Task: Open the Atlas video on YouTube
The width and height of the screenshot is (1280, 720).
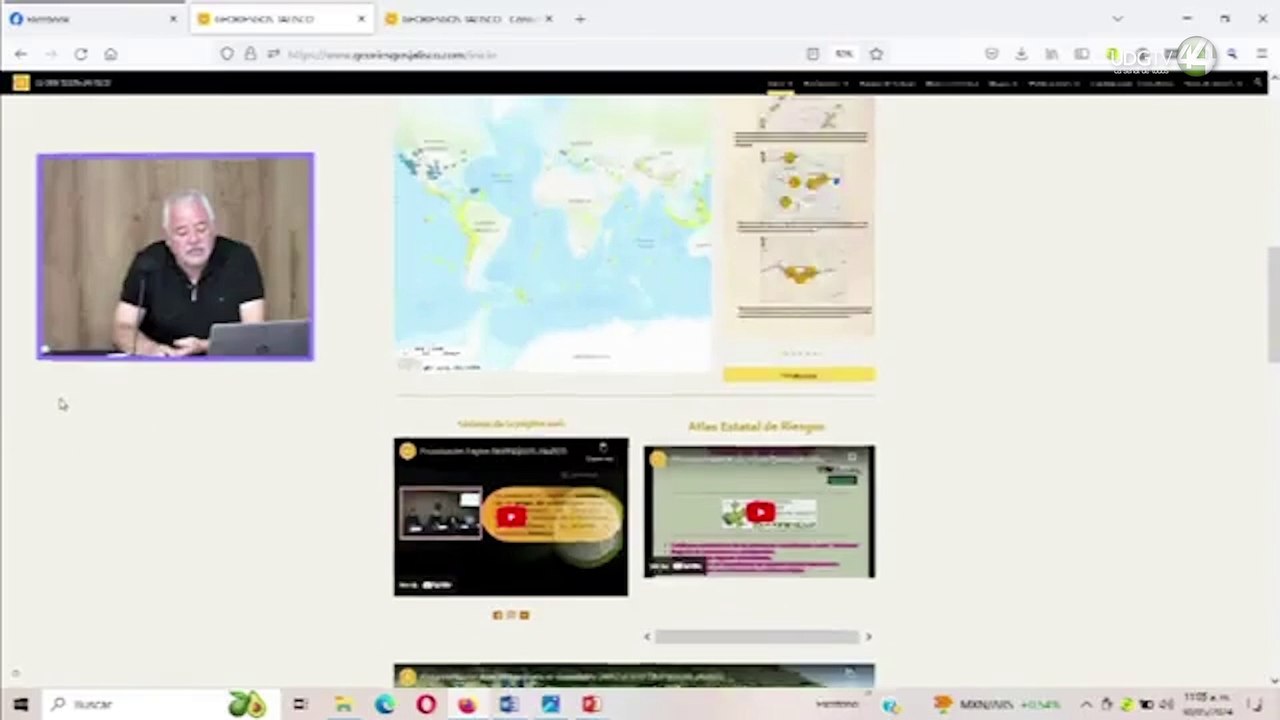Action: pos(687,567)
